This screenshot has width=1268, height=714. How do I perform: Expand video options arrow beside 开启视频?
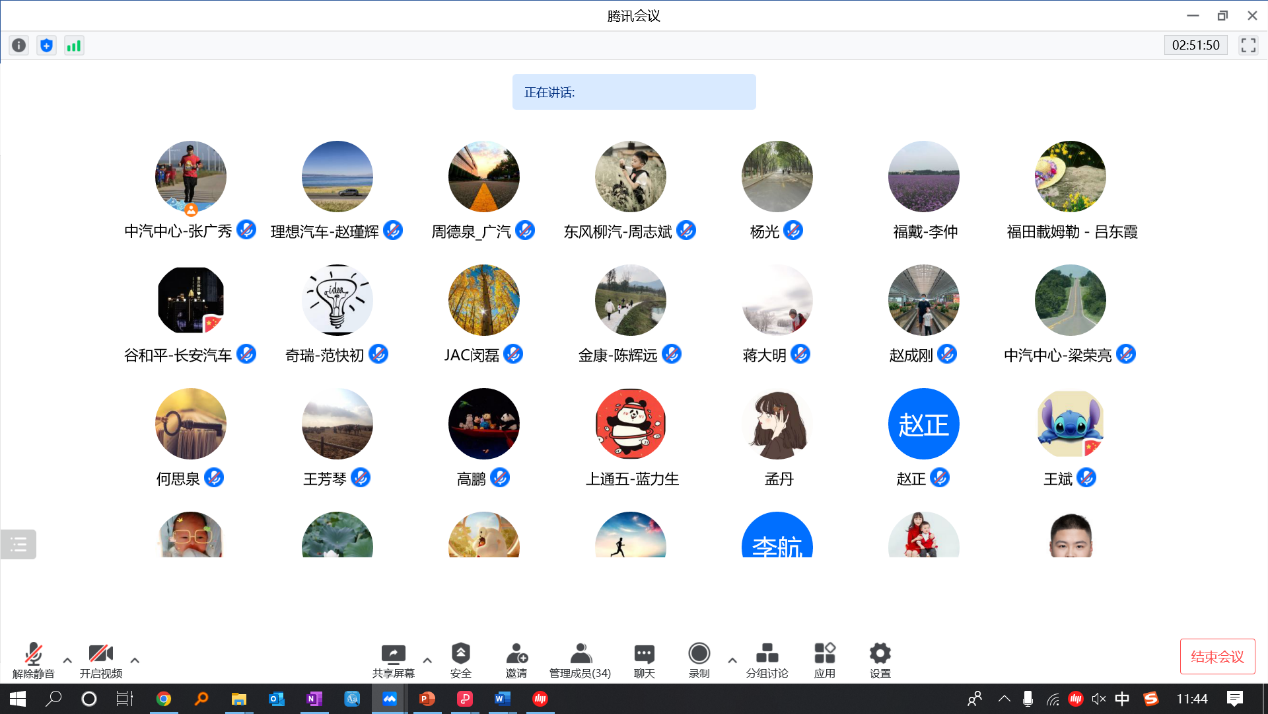point(135,660)
